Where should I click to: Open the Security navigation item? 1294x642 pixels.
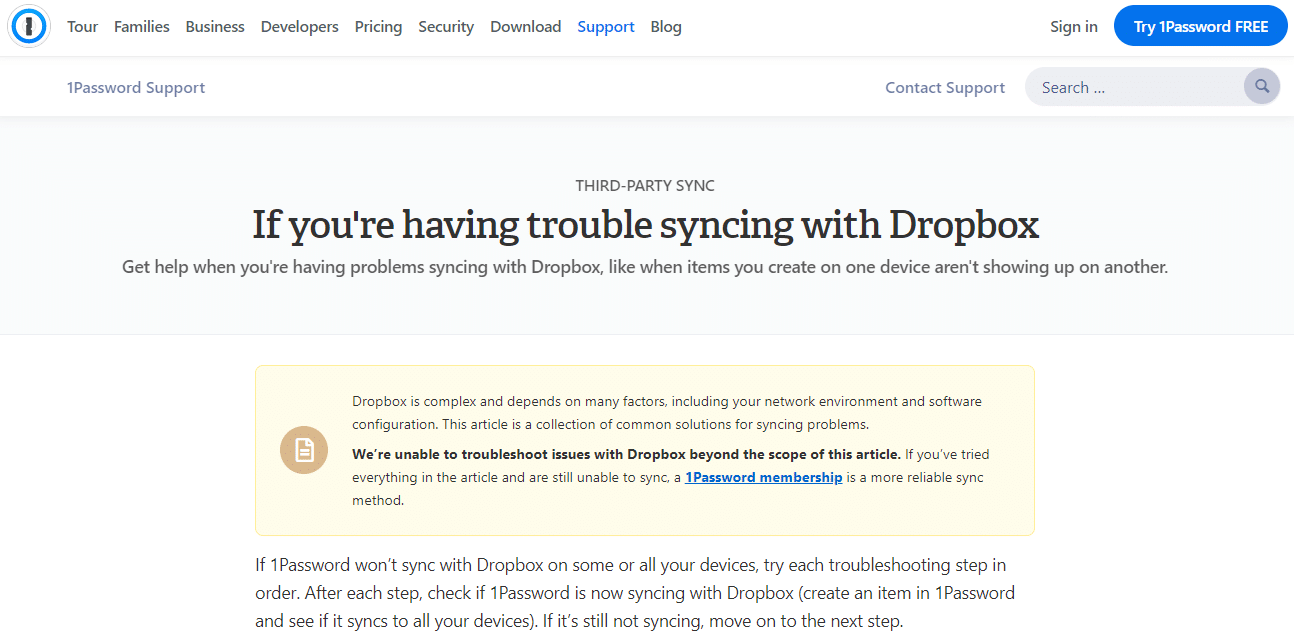click(446, 27)
